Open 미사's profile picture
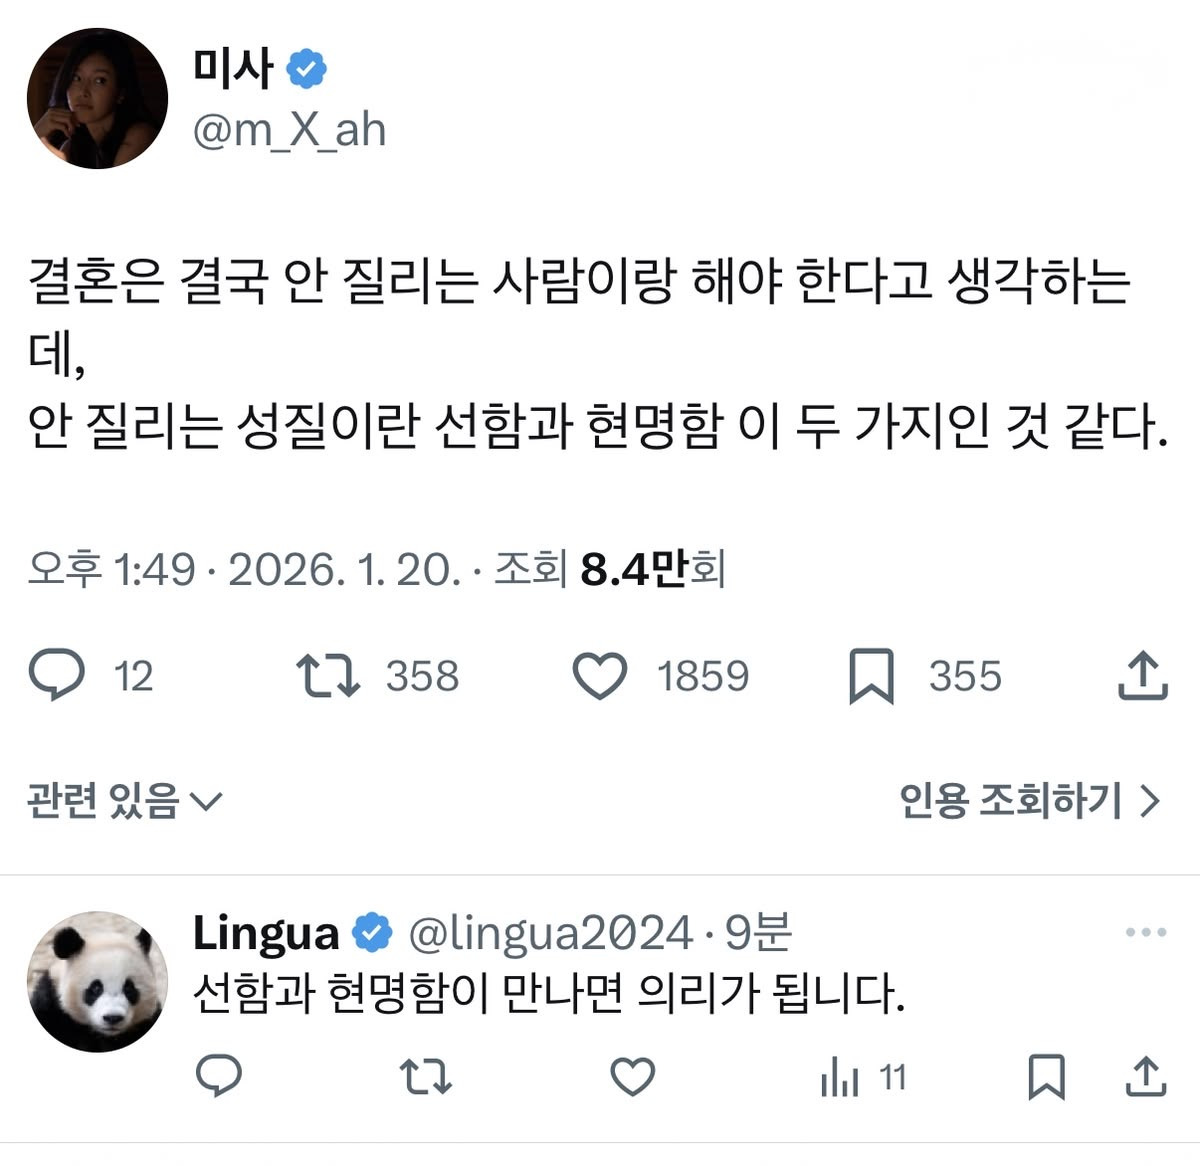The image size is (1200, 1166). tap(97, 99)
